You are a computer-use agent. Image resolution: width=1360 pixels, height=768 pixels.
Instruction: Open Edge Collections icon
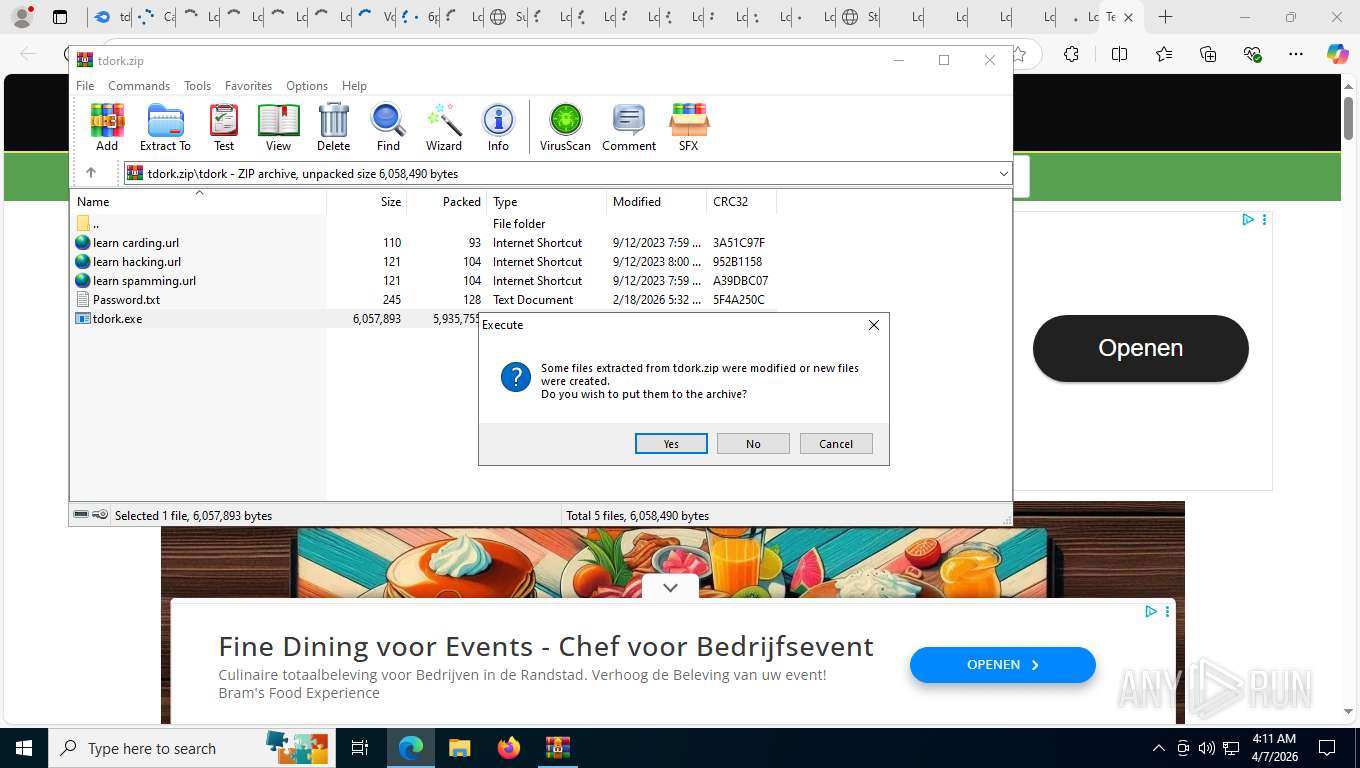[1208, 54]
